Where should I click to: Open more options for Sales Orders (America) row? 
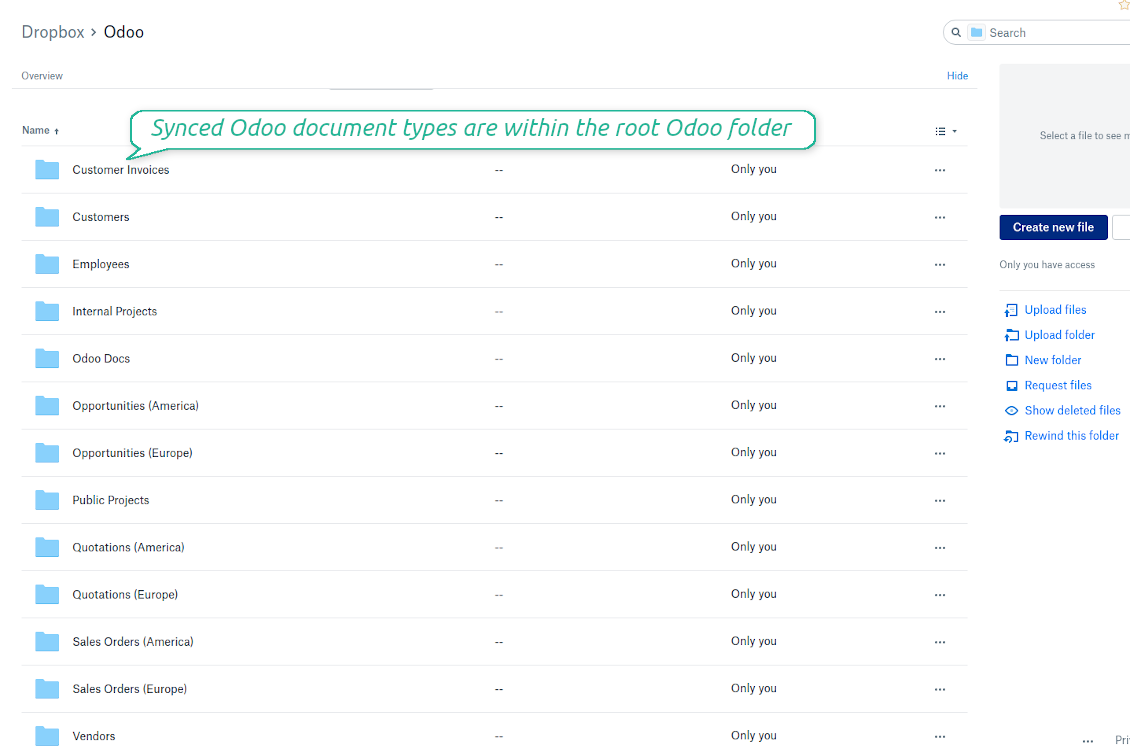940,642
